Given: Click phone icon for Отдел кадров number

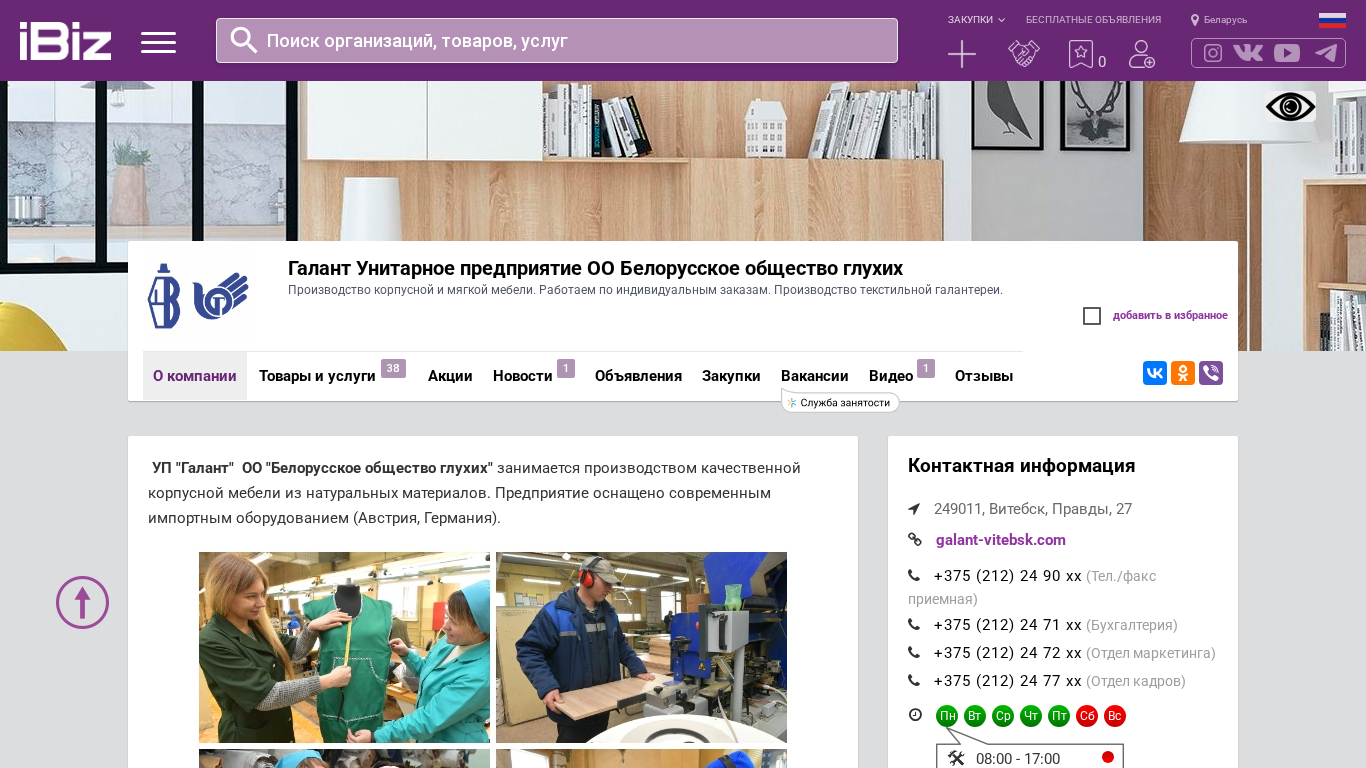Looking at the screenshot, I should pos(914,681).
